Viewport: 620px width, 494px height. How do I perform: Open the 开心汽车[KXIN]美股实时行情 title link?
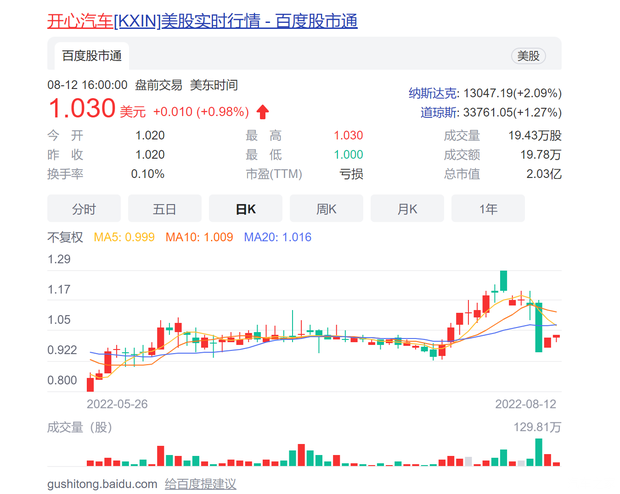pos(202,21)
